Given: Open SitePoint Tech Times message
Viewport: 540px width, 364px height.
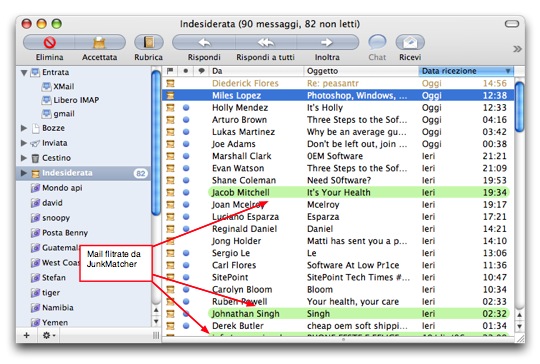Looking at the screenshot, I should [x=338, y=277].
